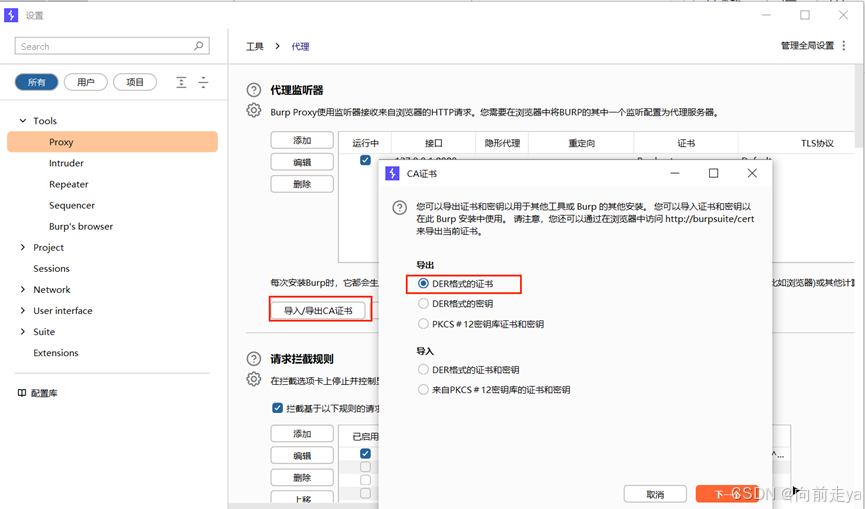Expand the Project tree node

pyautogui.click(x=23, y=247)
